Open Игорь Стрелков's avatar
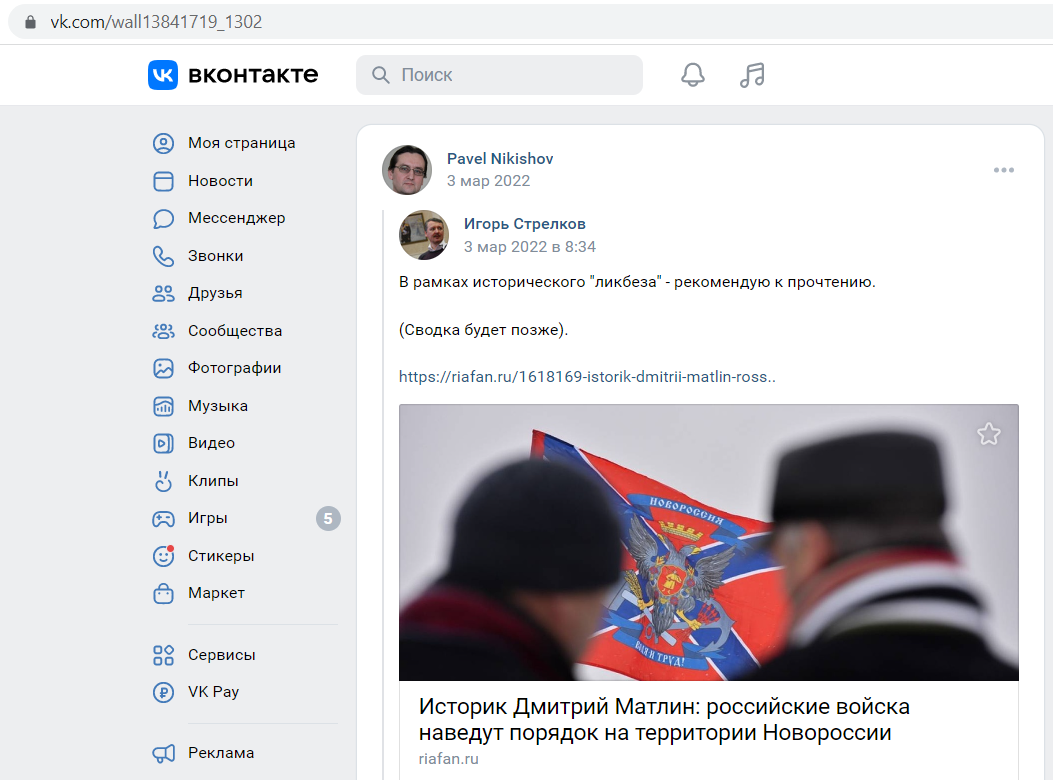This screenshot has height=780, width=1053. (x=424, y=235)
